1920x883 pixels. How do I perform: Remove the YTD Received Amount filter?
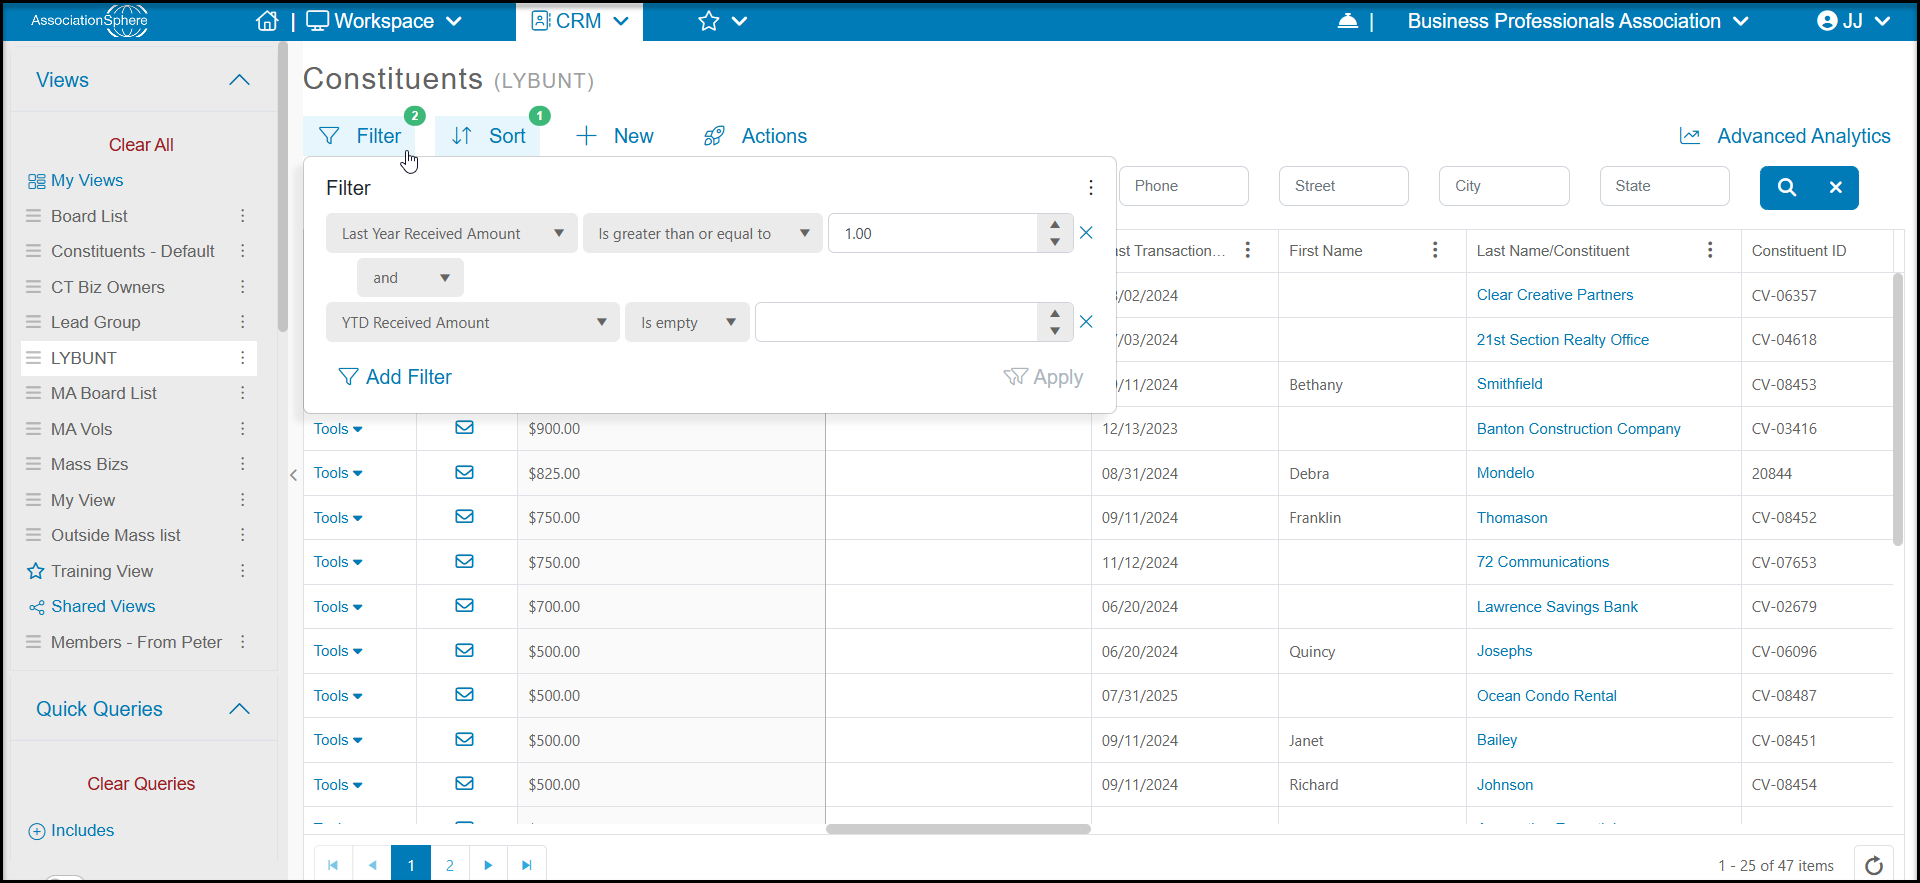click(1086, 322)
